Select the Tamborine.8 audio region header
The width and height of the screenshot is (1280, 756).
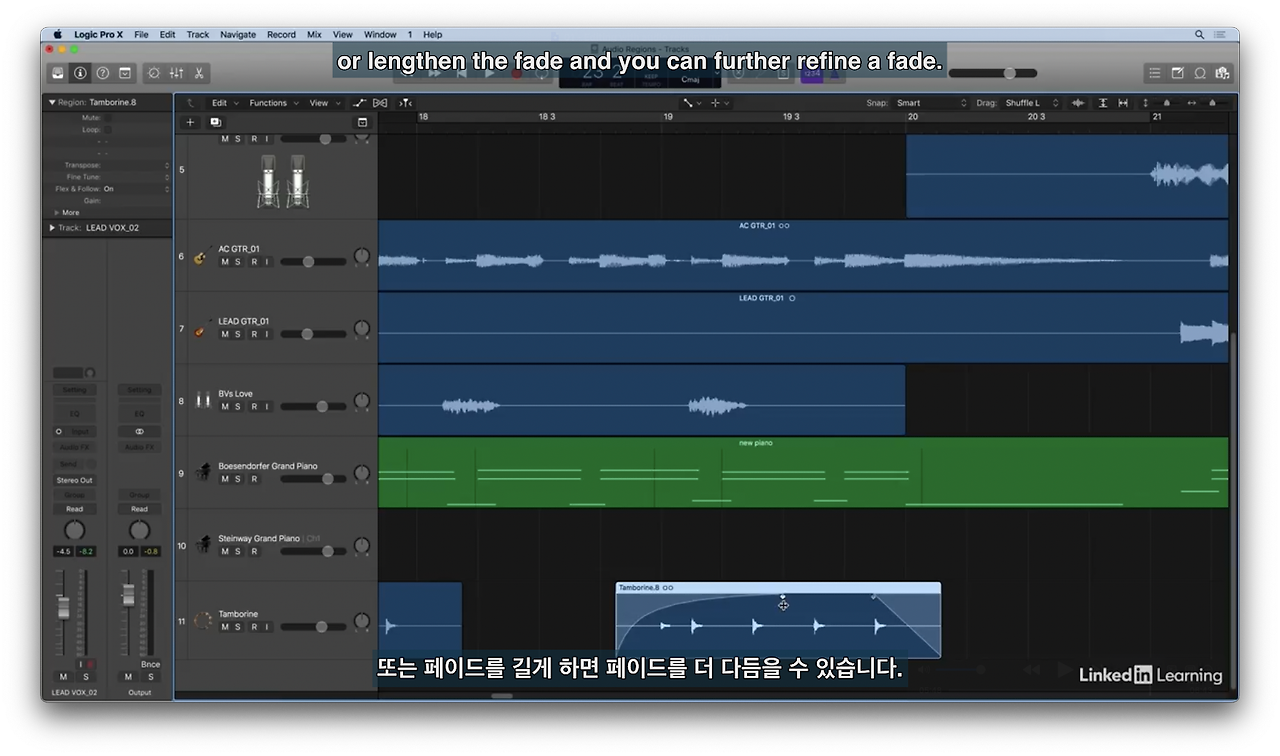pos(778,588)
